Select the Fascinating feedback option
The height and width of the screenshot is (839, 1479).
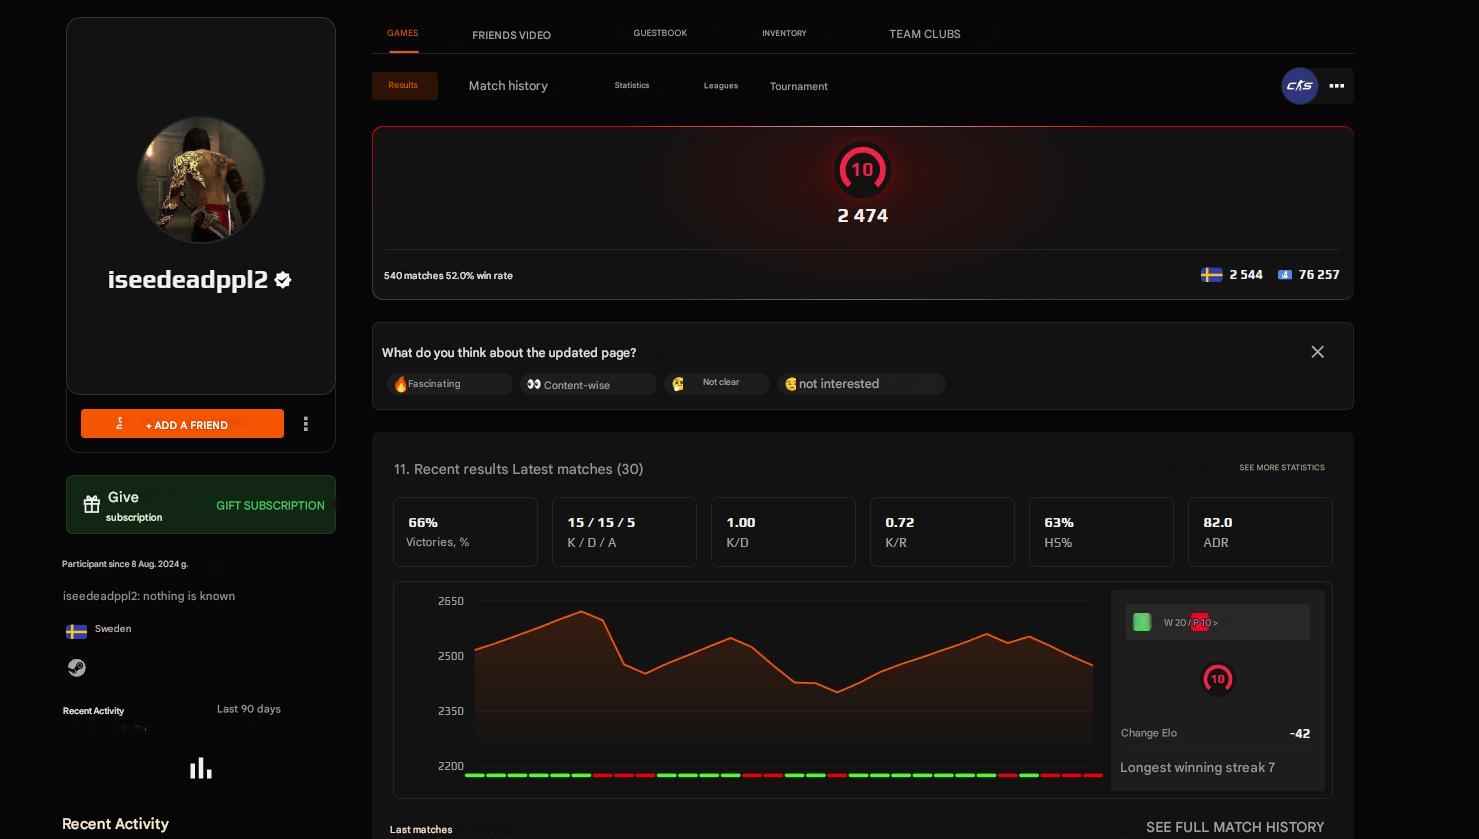click(x=448, y=383)
